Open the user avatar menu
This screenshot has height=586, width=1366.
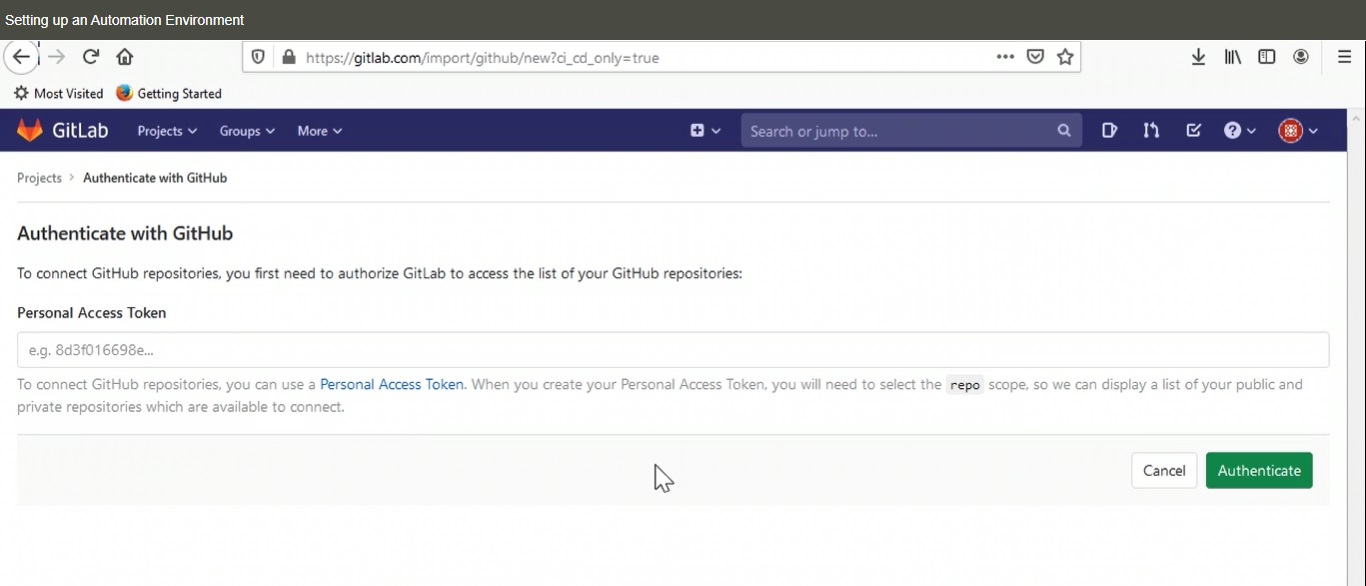1298,130
